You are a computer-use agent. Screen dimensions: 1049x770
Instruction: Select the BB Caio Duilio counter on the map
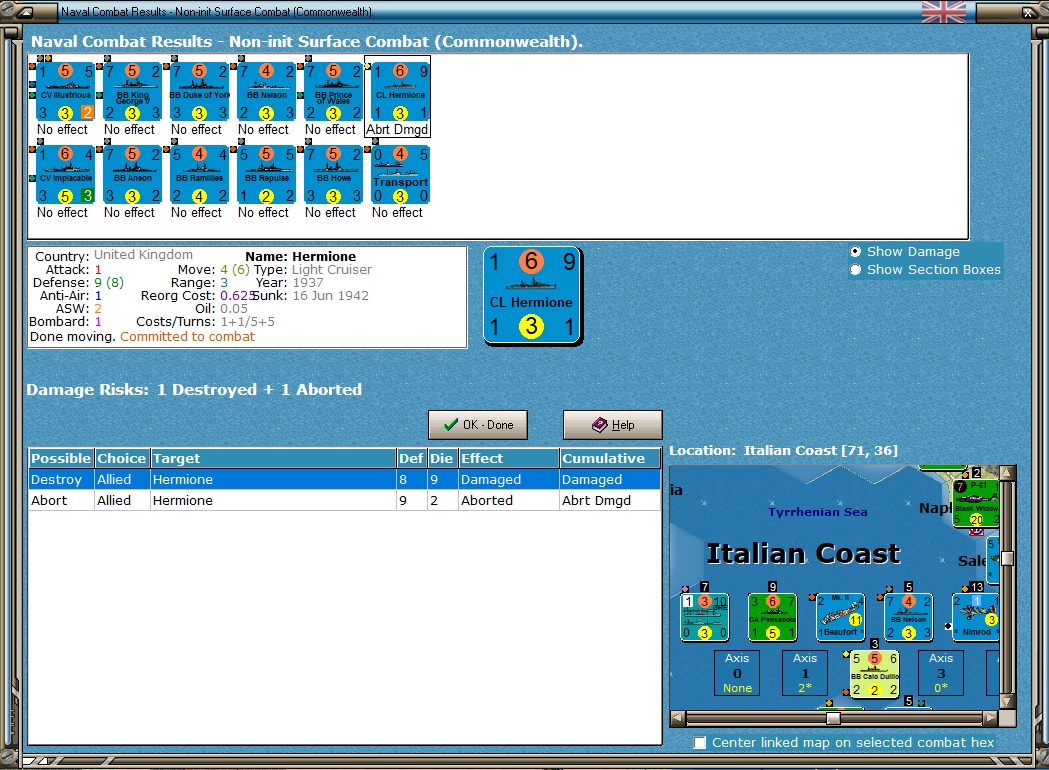[874, 674]
